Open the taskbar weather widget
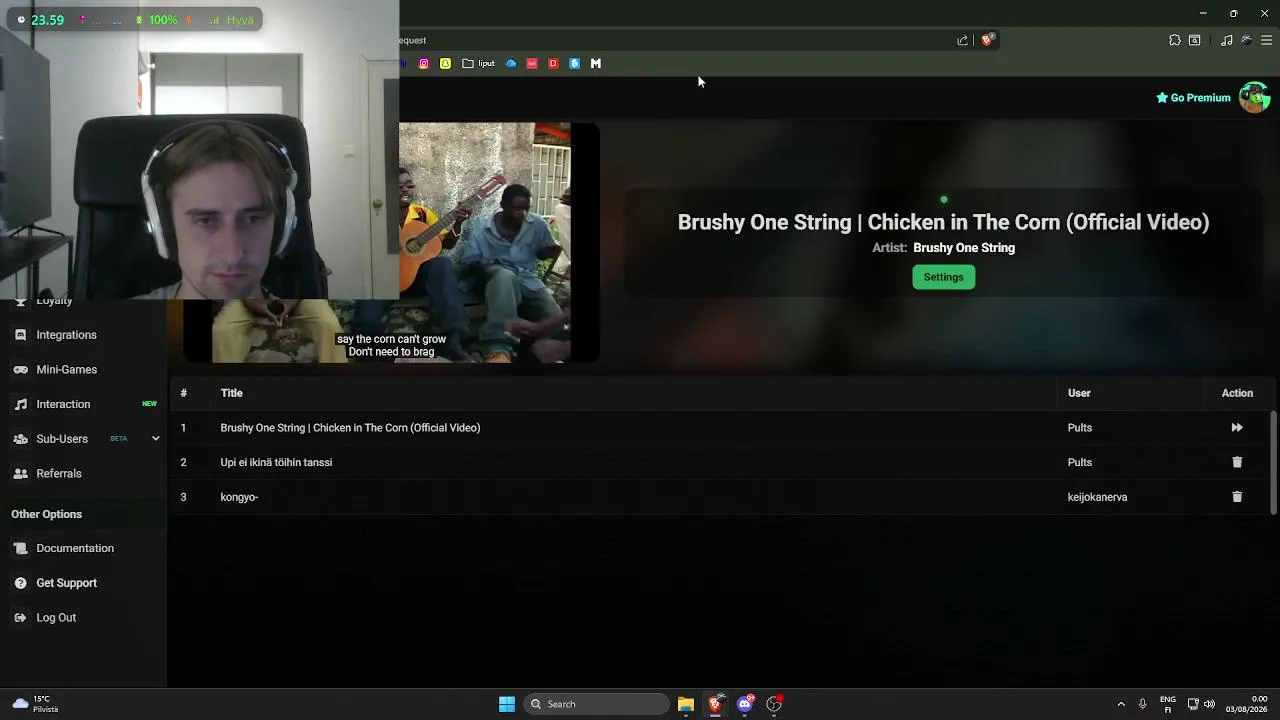This screenshot has height=720, width=1280. pyautogui.click(x=36, y=704)
